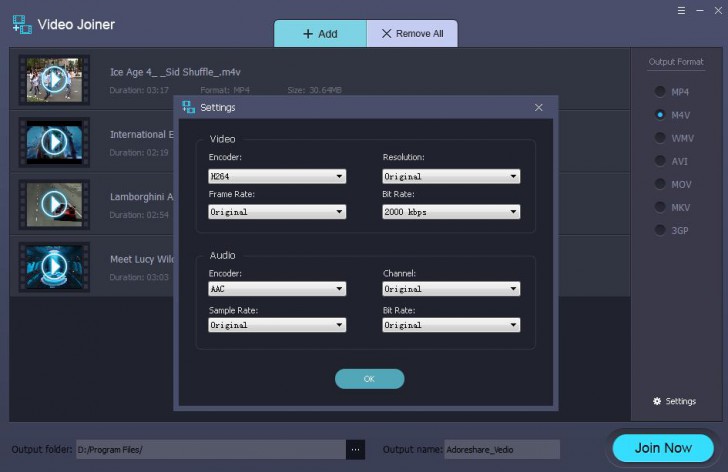Click the Add button

320,33
